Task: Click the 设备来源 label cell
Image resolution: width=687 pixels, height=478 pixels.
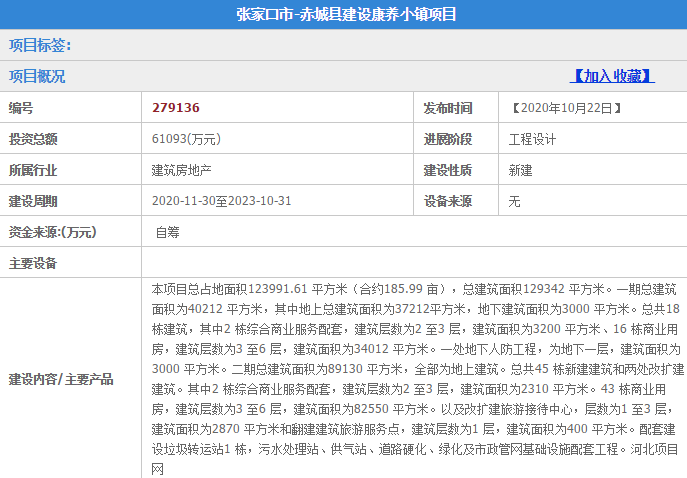Action: [447, 200]
